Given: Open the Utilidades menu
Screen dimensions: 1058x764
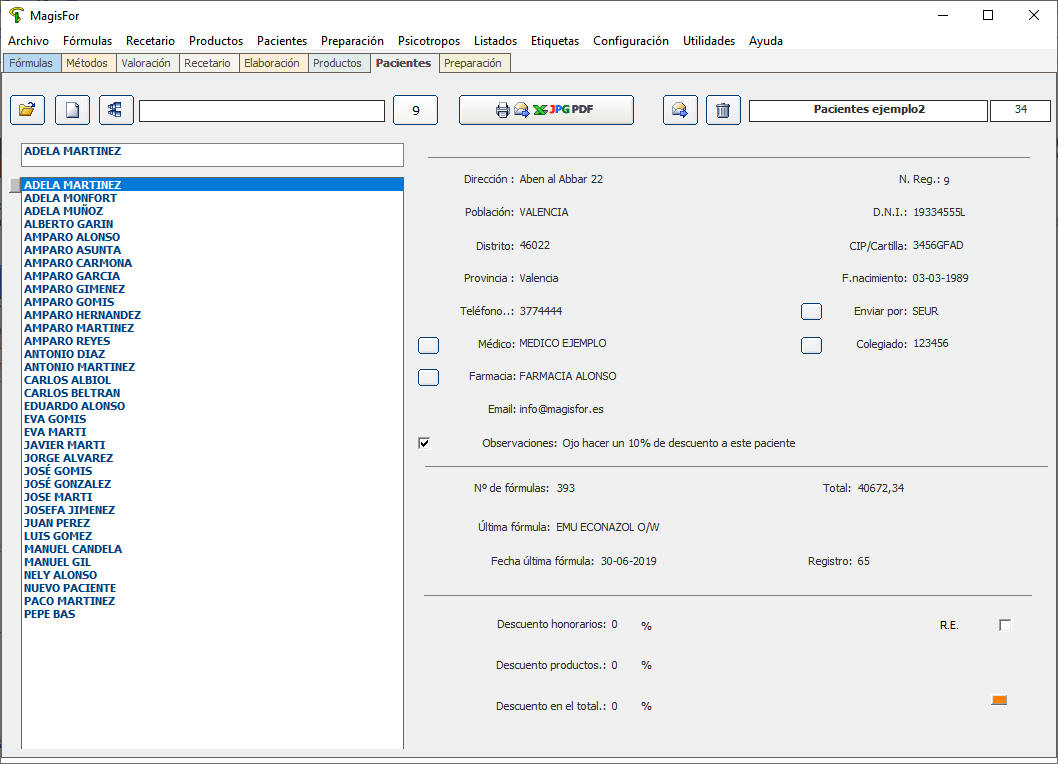Looking at the screenshot, I should [708, 41].
